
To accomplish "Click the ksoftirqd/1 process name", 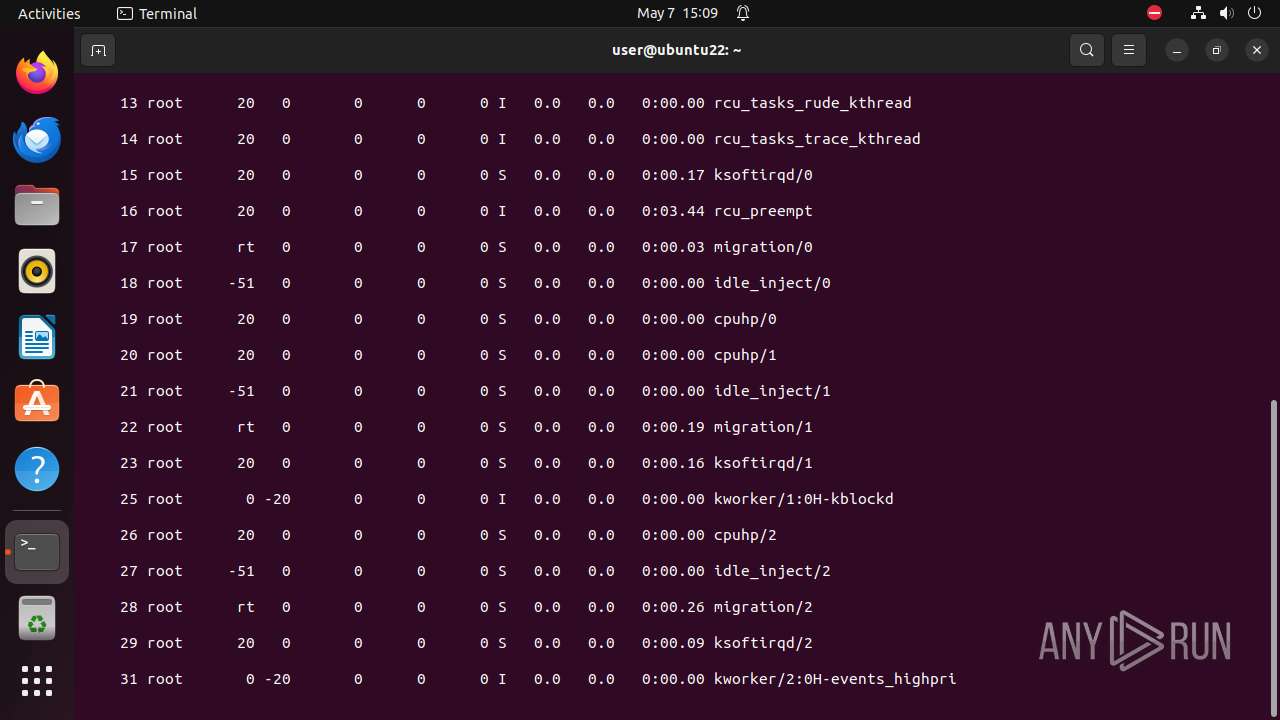I will click(763, 463).
